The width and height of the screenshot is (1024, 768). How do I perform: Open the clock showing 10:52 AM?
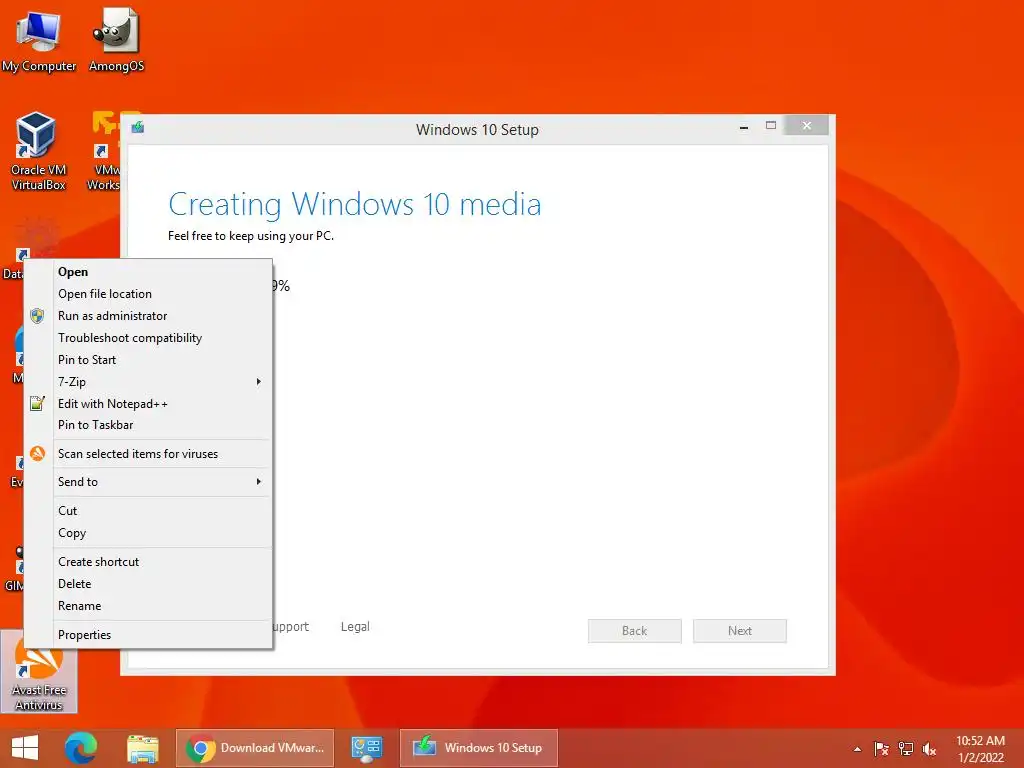(x=980, y=748)
